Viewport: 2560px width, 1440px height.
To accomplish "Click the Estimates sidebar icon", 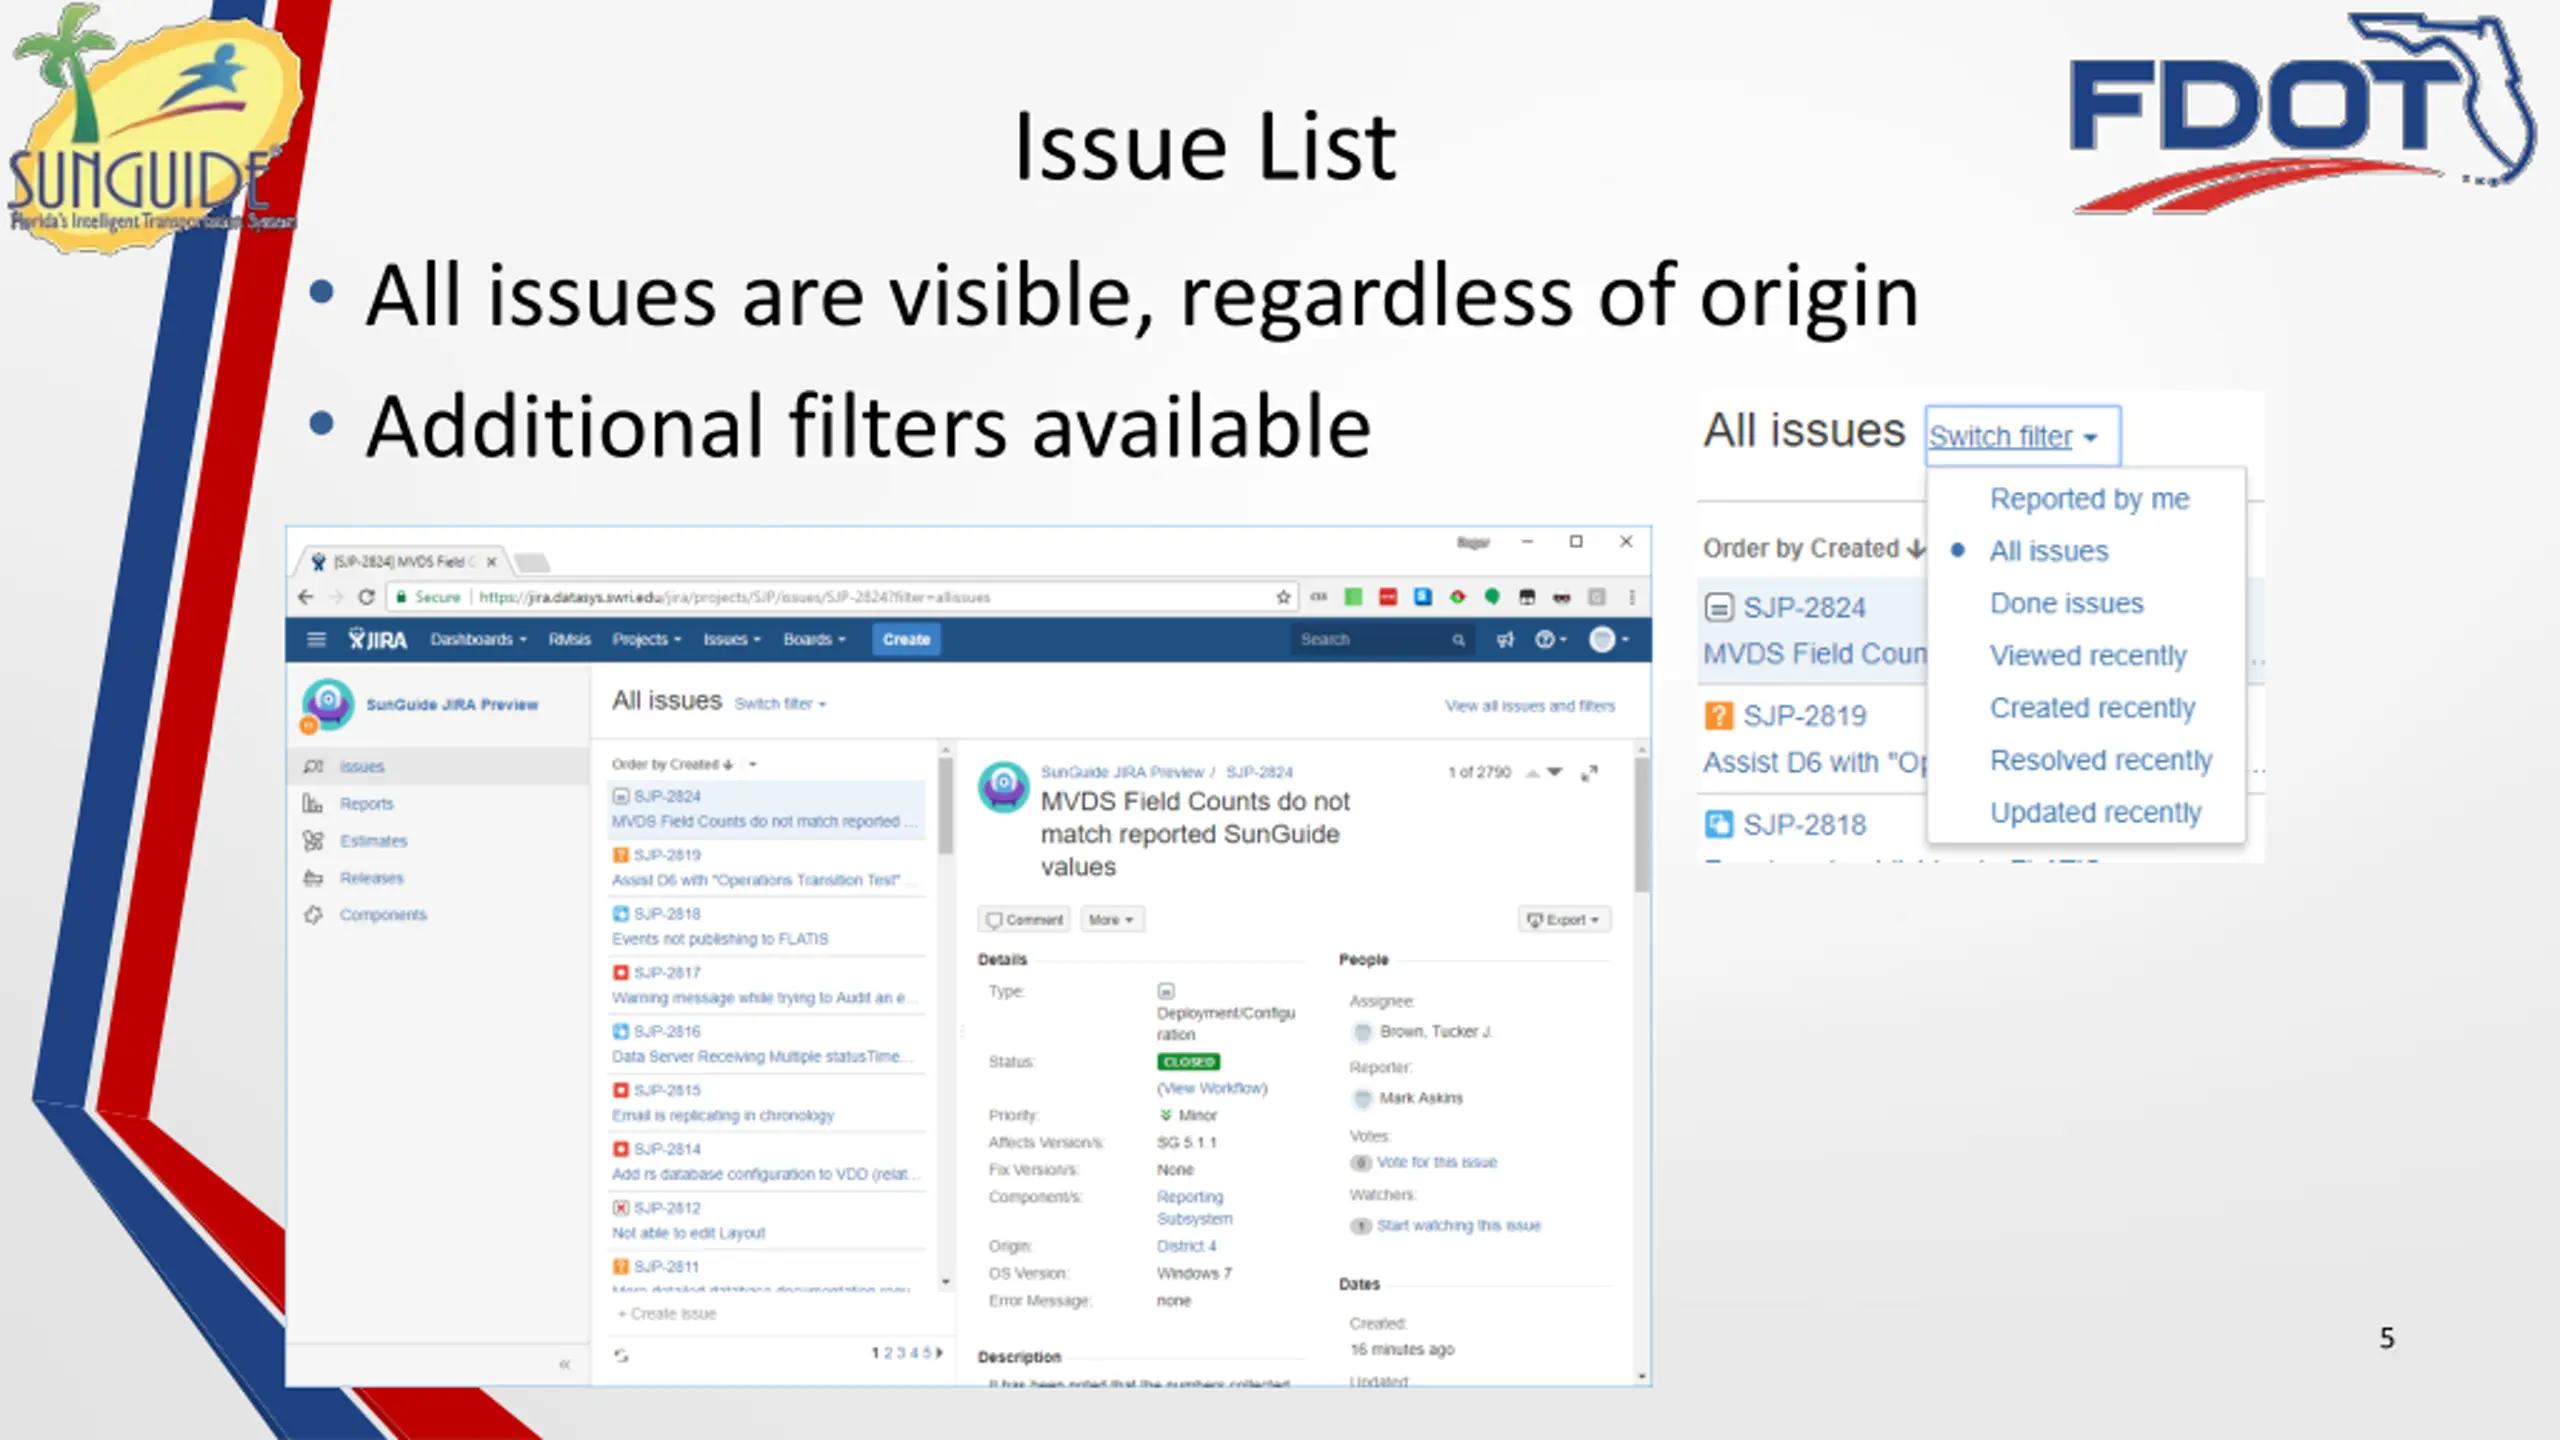I will (313, 841).
